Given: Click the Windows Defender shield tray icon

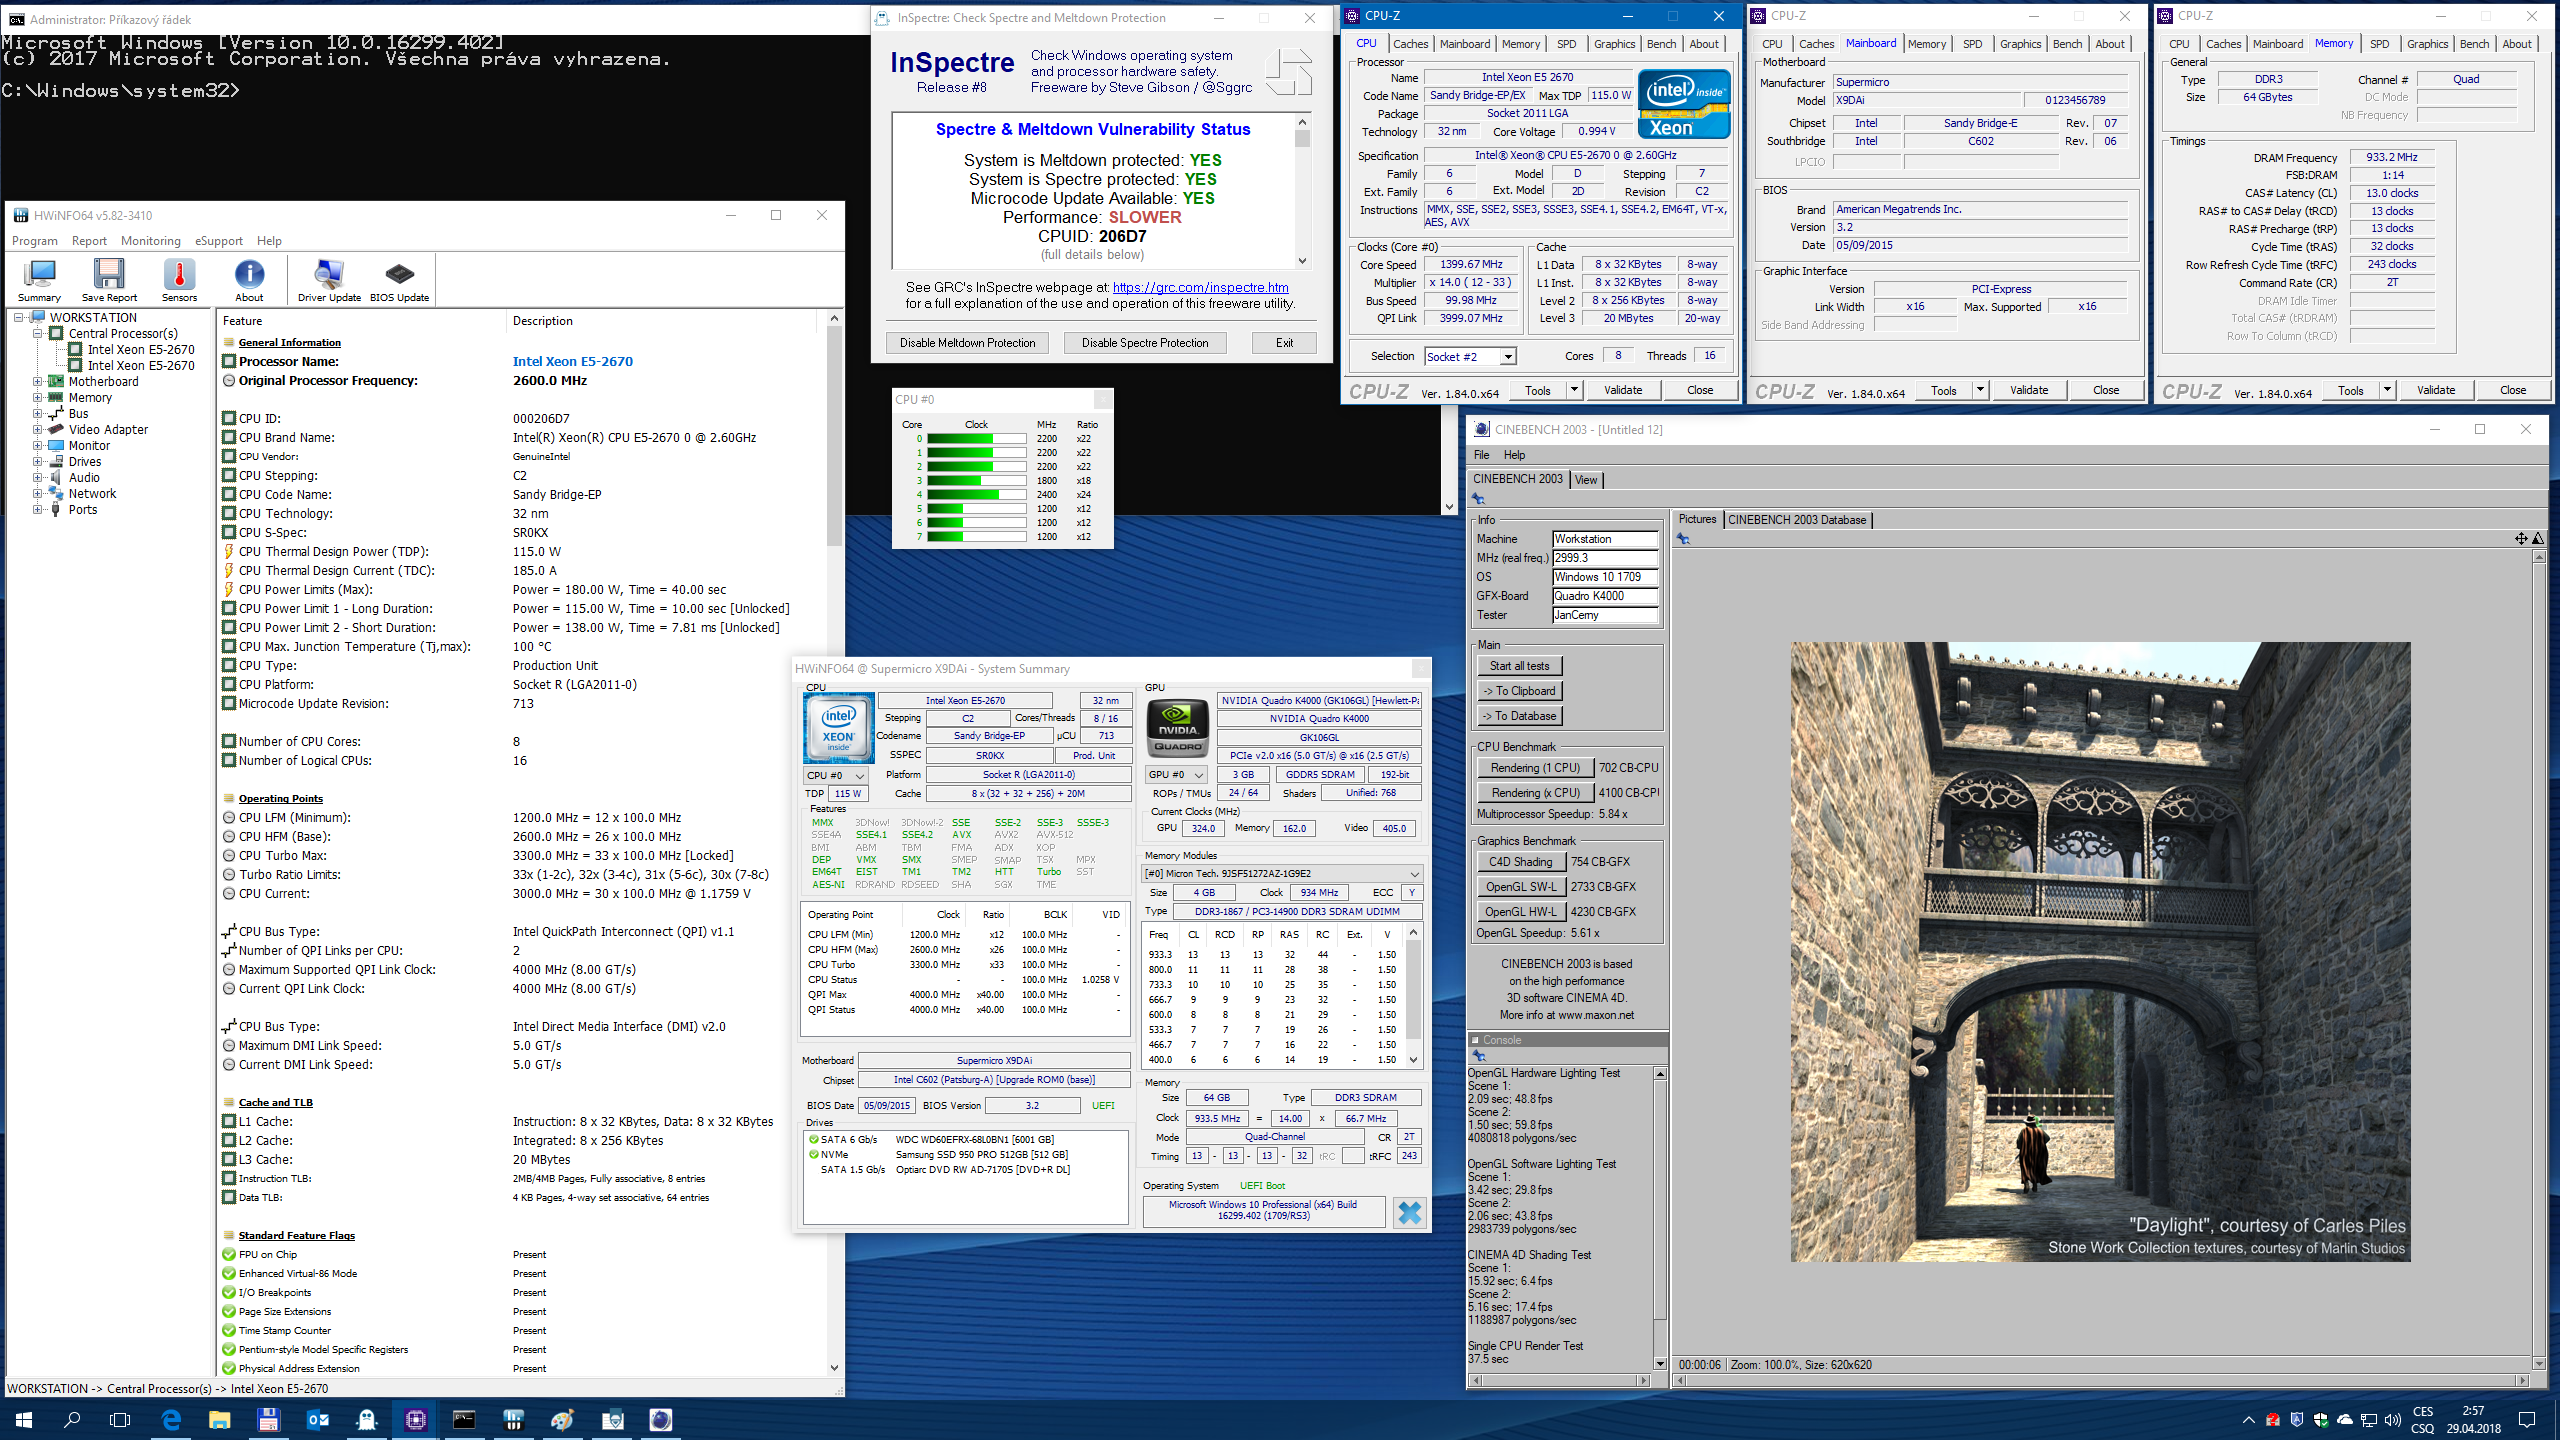Looking at the screenshot, I should 2320,1419.
